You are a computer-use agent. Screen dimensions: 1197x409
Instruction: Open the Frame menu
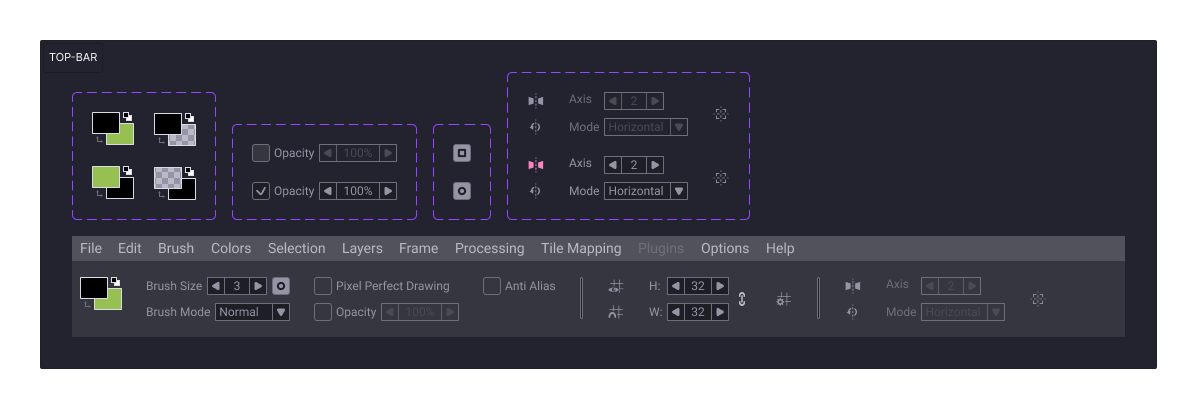pos(419,248)
